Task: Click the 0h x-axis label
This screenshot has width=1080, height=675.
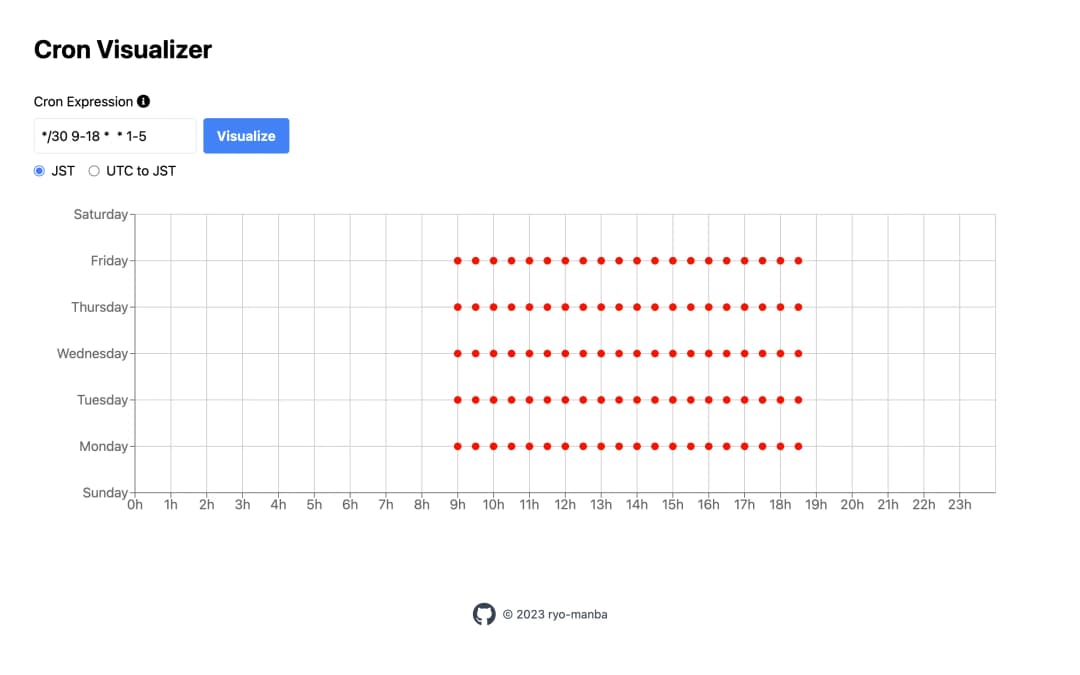Action: [x=135, y=505]
